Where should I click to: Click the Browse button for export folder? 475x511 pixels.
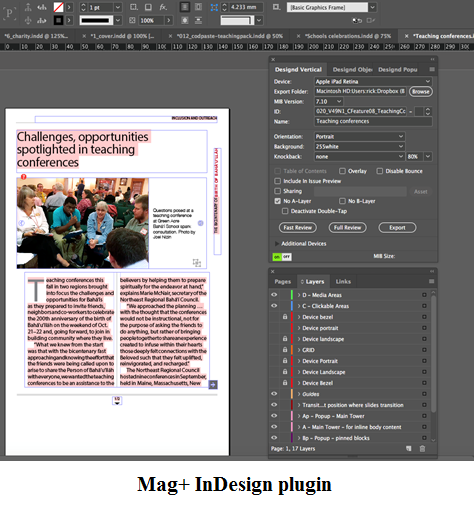[x=421, y=91]
